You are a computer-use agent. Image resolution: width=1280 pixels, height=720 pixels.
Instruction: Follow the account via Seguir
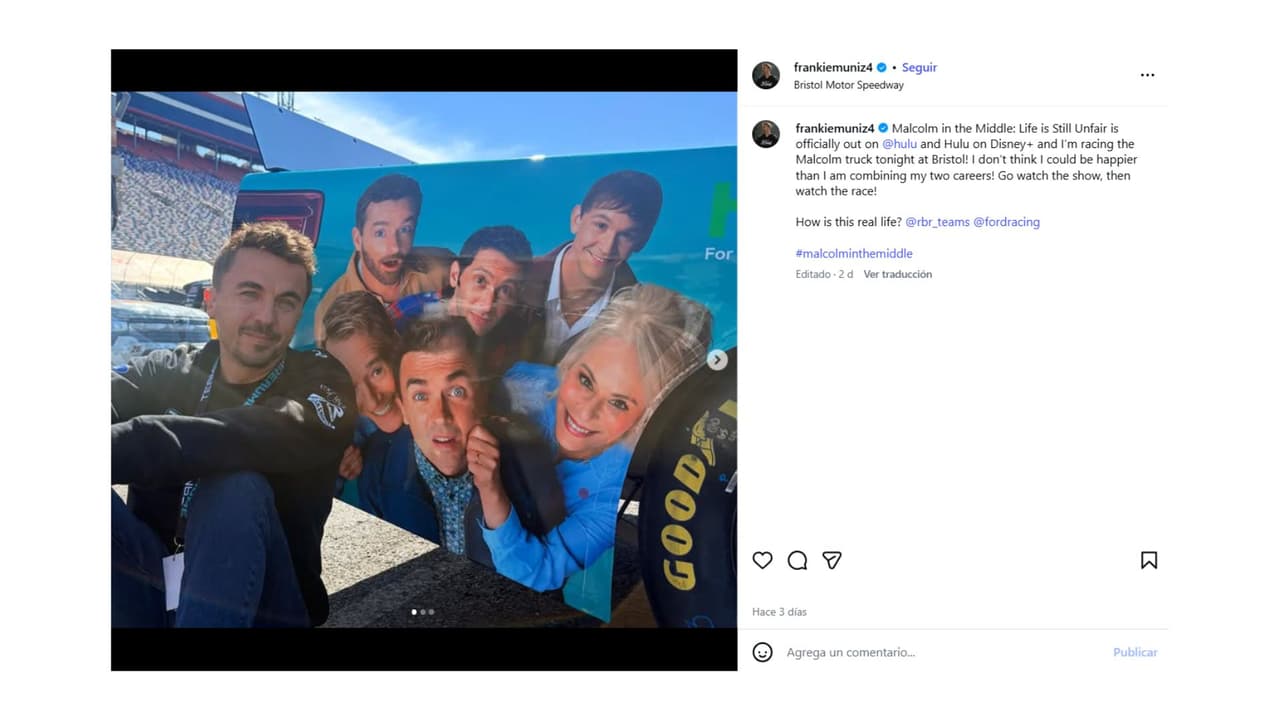pyautogui.click(x=919, y=68)
